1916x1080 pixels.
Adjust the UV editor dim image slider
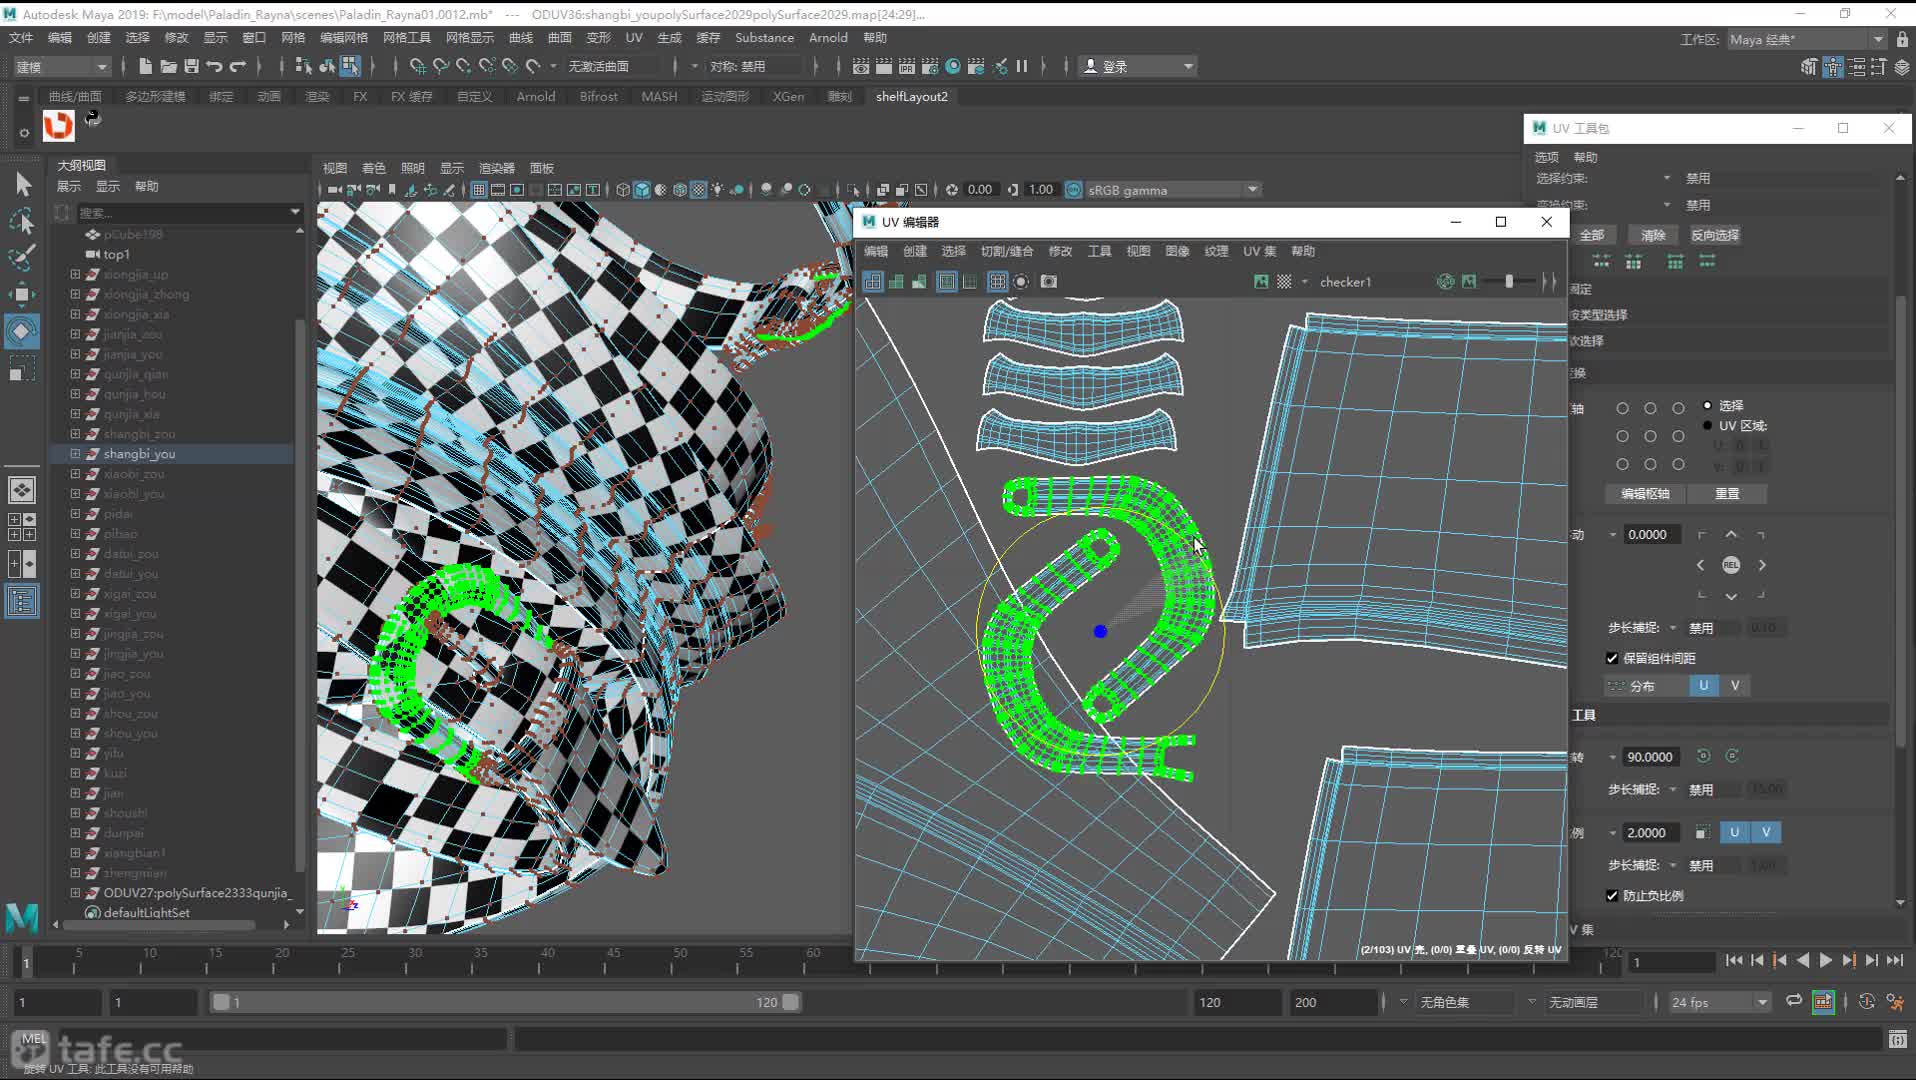click(1509, 282)
